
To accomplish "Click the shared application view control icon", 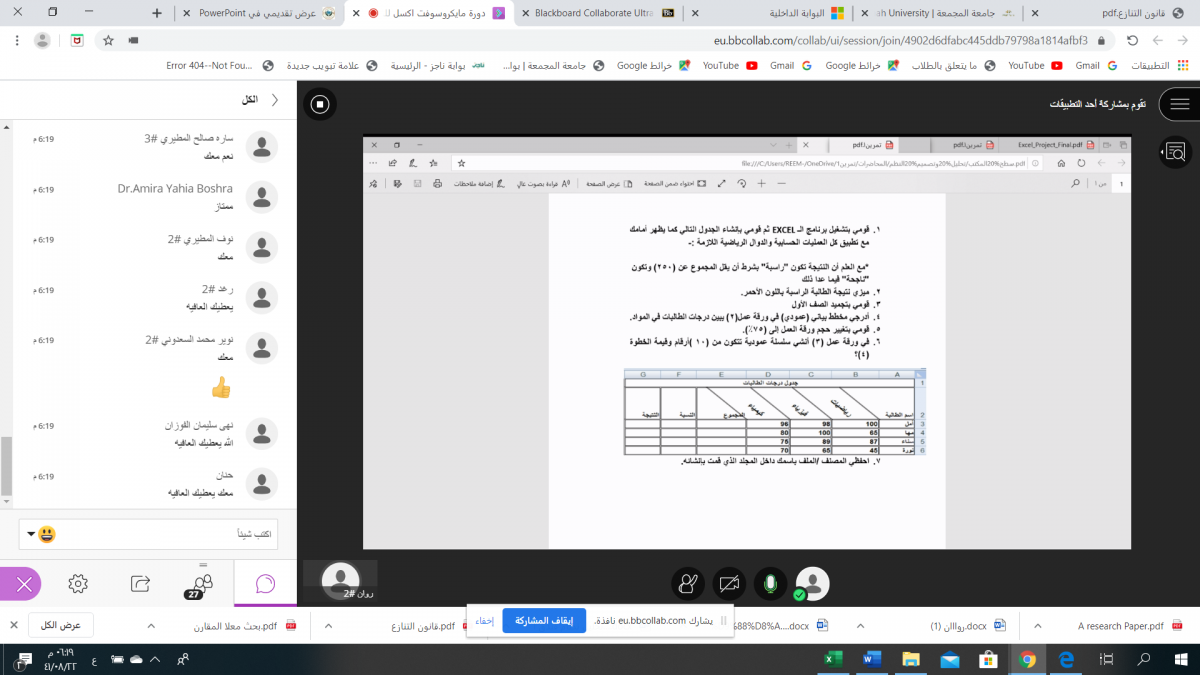I will tap(1173, 152).
